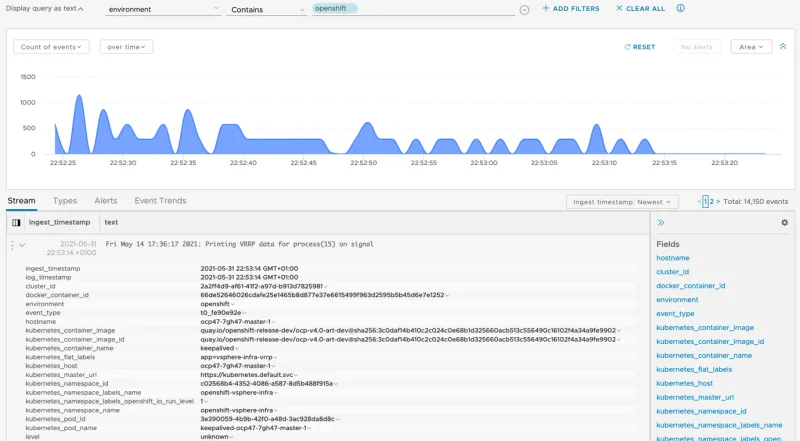Switch to the Alerts tab
Image resolution: width=800 pixels, height=441 pixels.
click(105, 201)
